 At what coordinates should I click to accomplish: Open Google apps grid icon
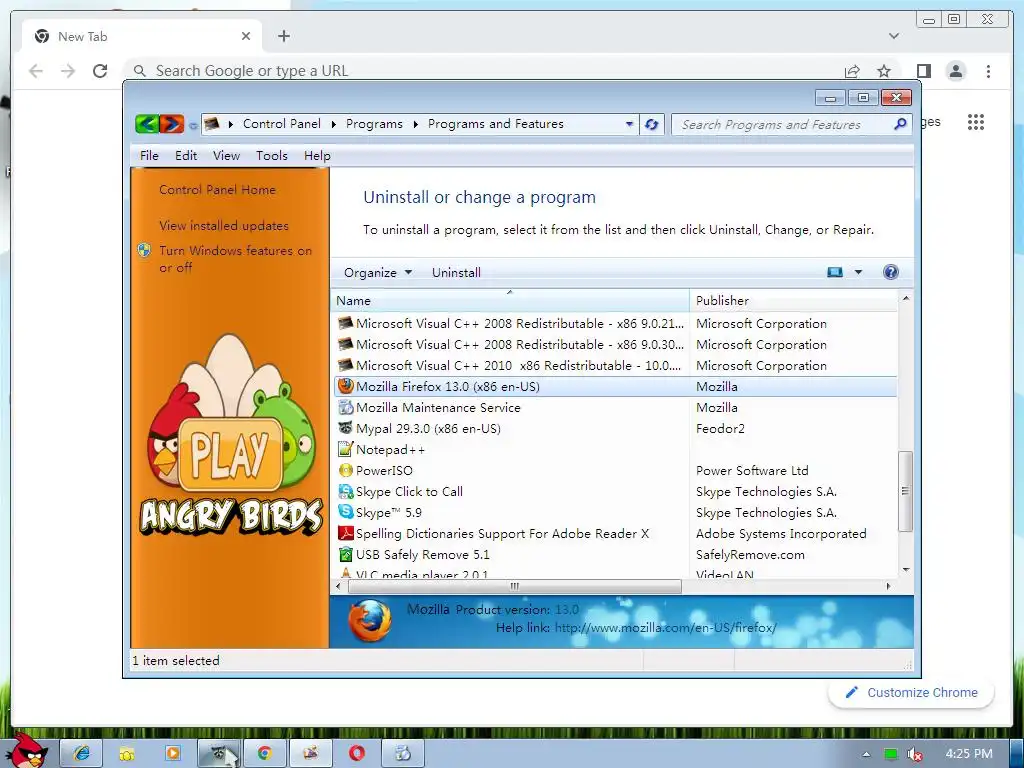pos(976,121)
